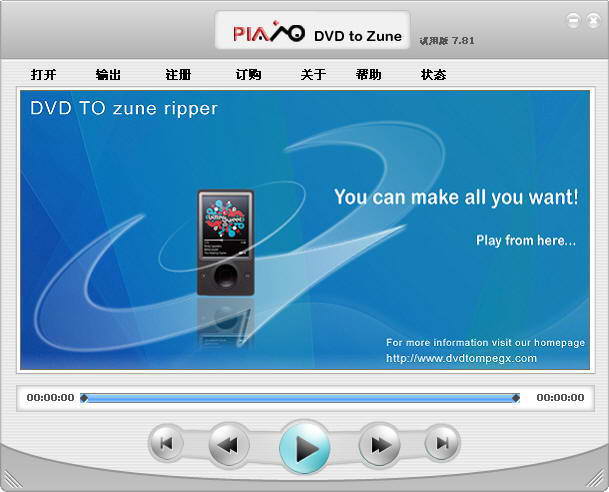Choose the 订购 order menu
The width and height of the screenshot is (609, 492).
coord(248,74)
